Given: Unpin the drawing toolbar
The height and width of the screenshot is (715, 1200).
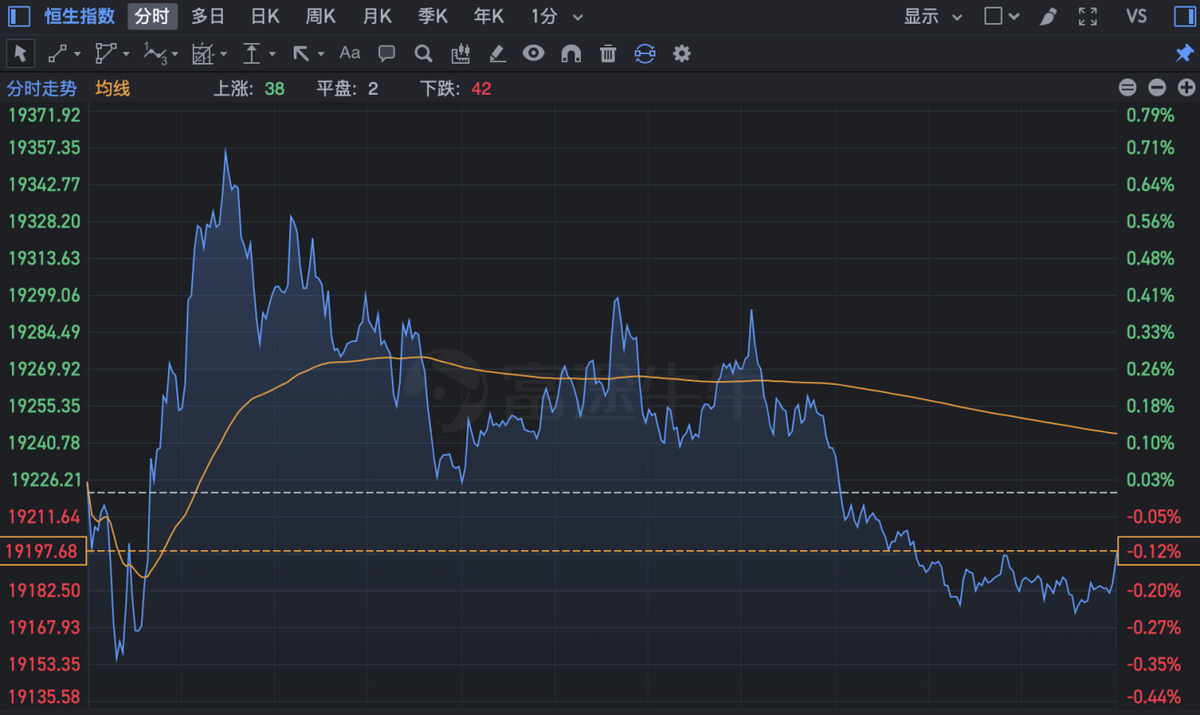Looking at the screenshot, I should coord(1184,53).
